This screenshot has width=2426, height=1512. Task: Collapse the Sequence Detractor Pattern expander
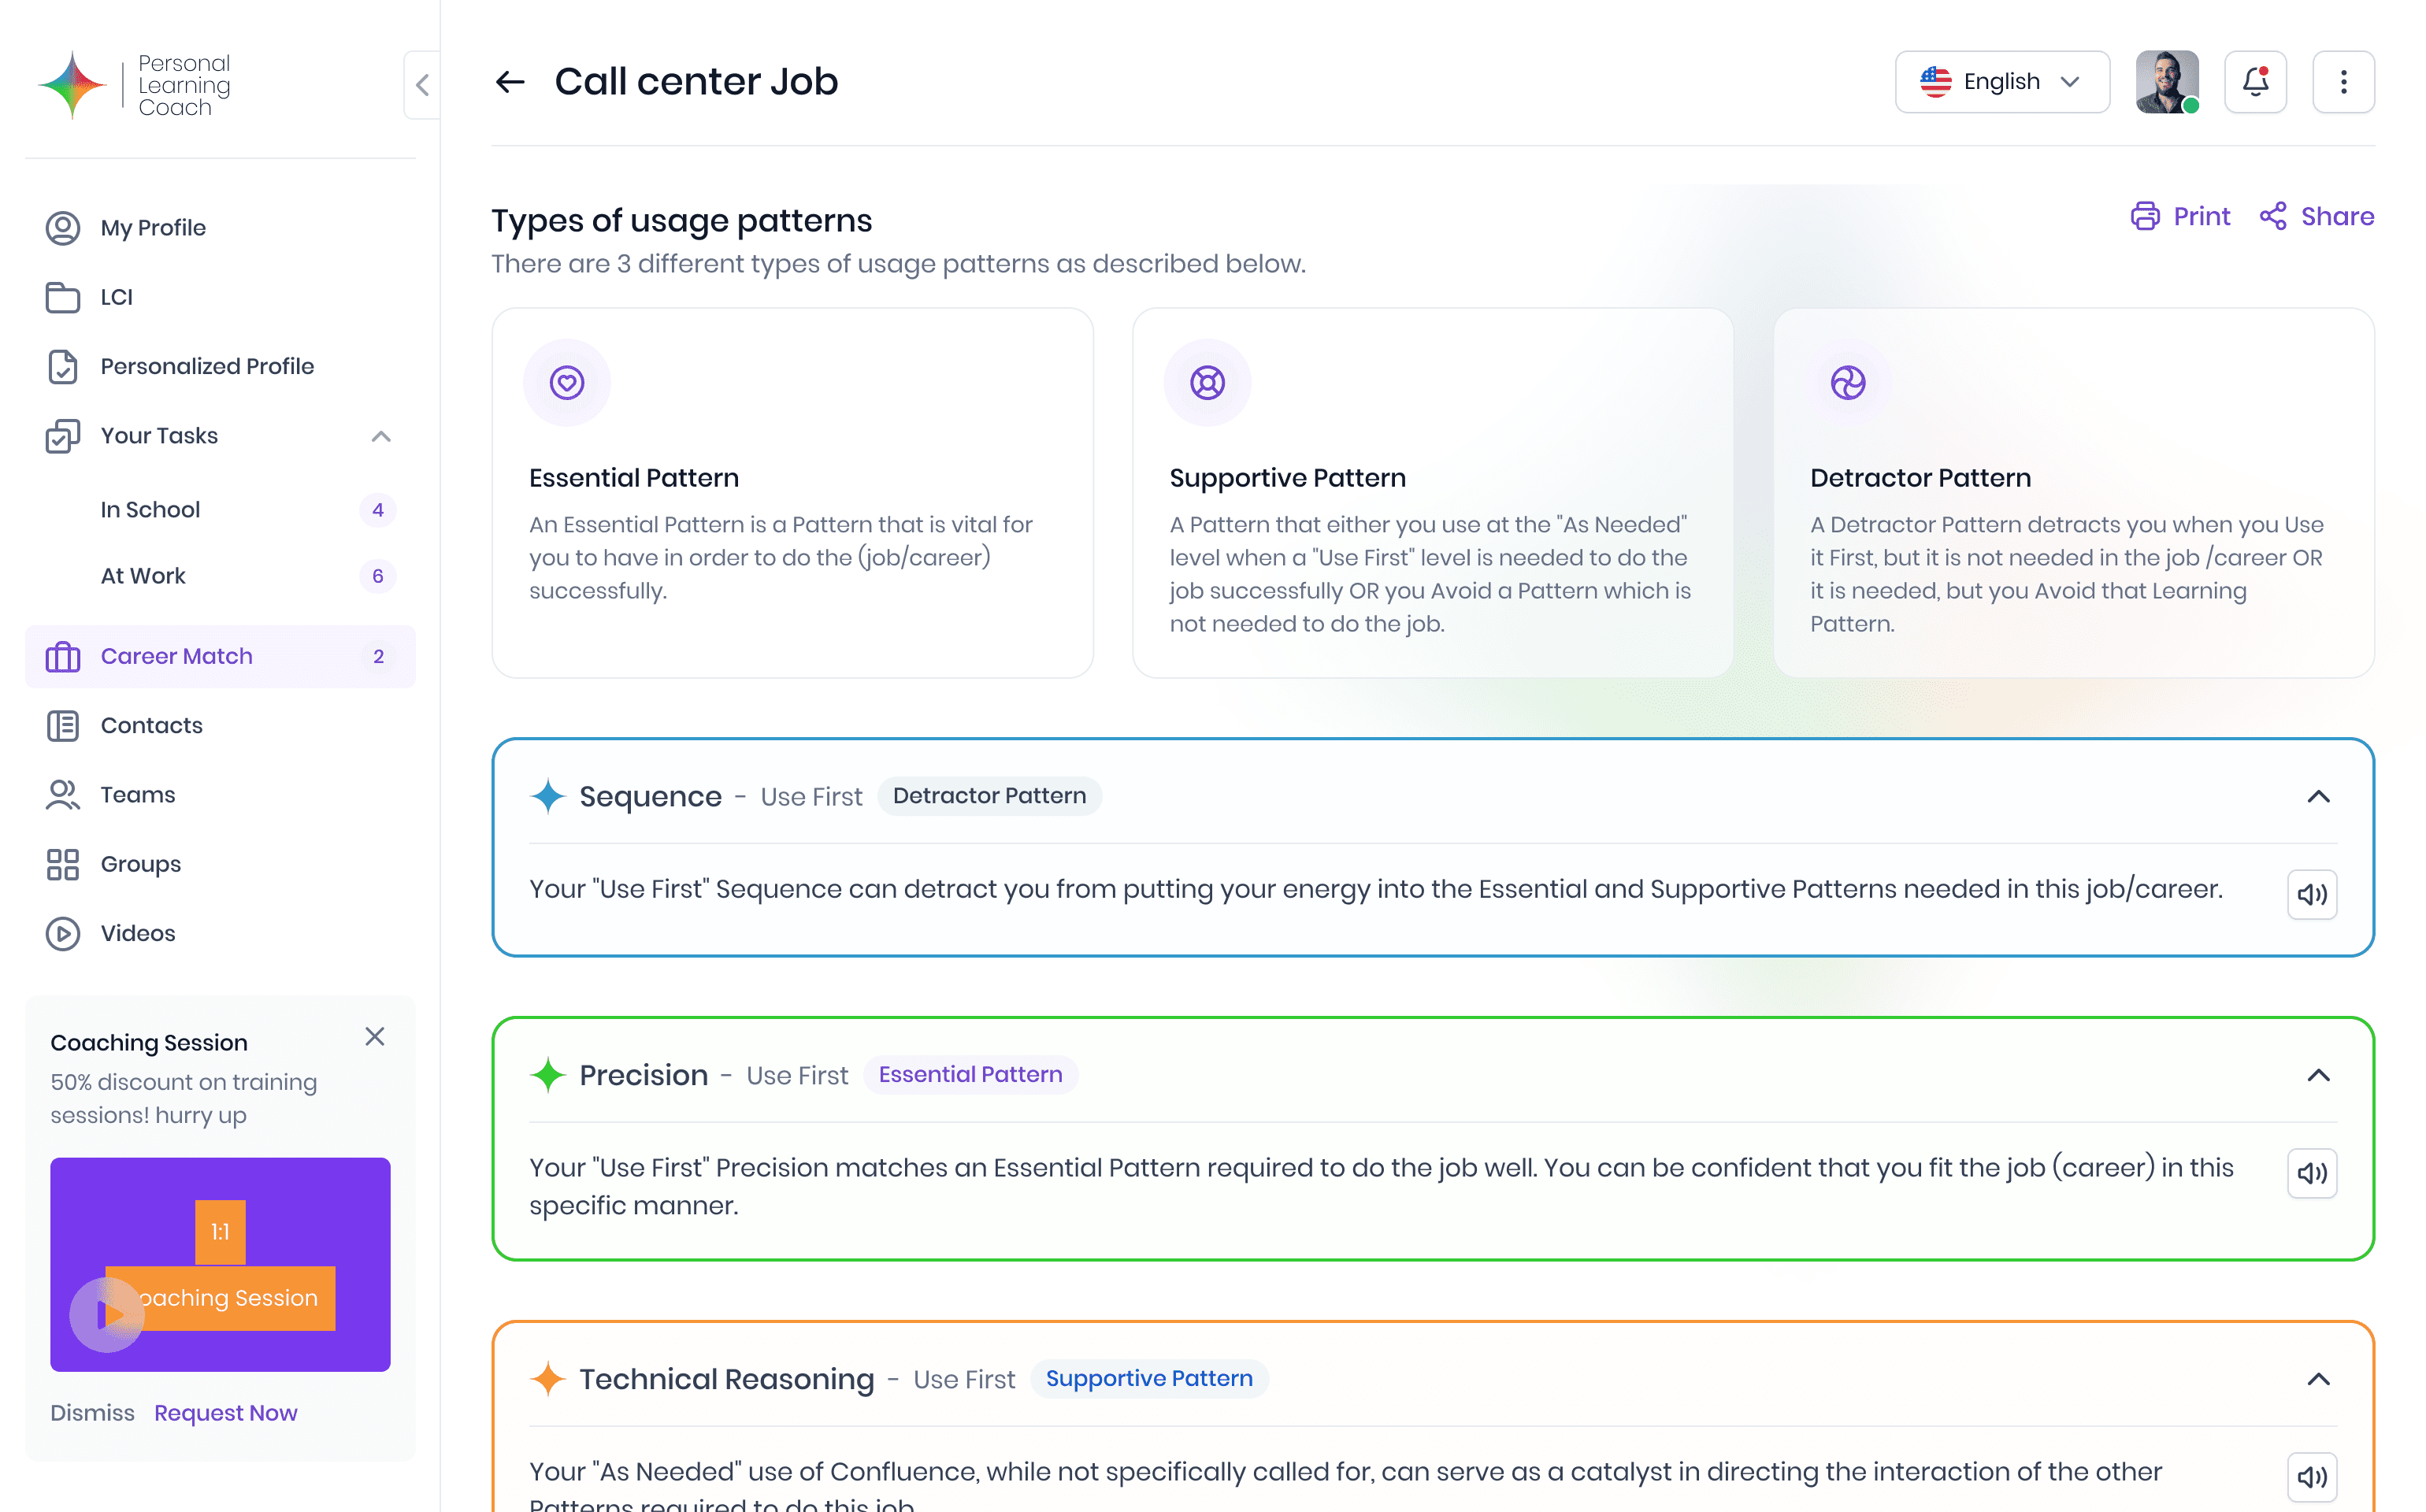coord(2318,796)
